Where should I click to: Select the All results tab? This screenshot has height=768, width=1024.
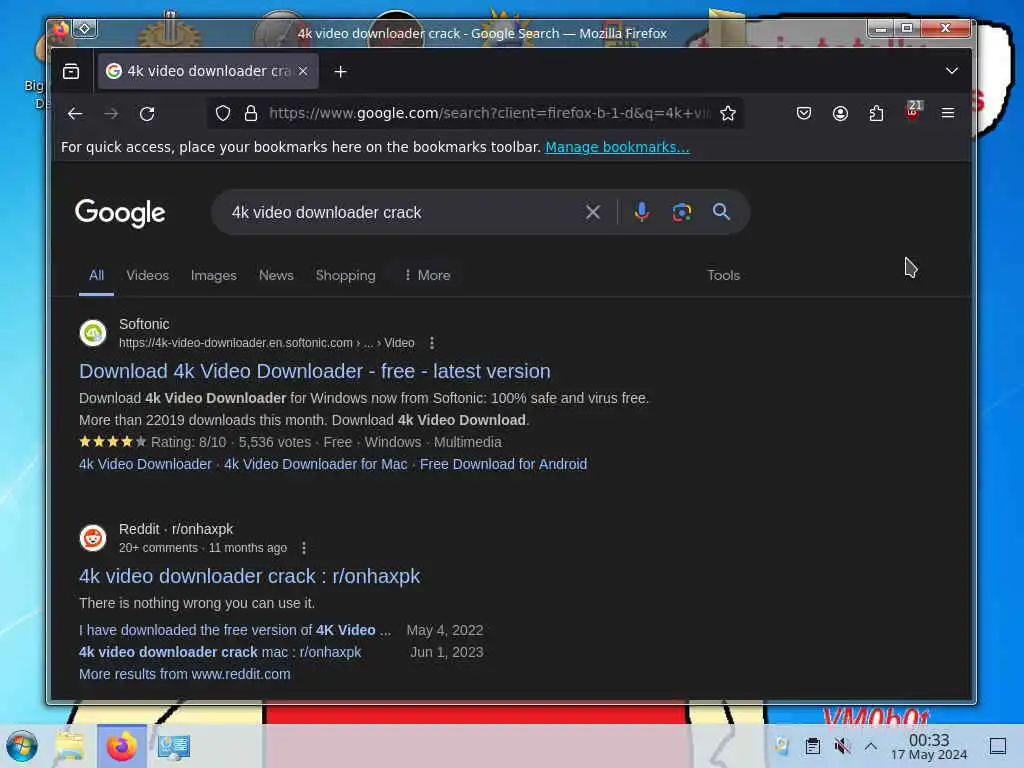click(97, 276)
